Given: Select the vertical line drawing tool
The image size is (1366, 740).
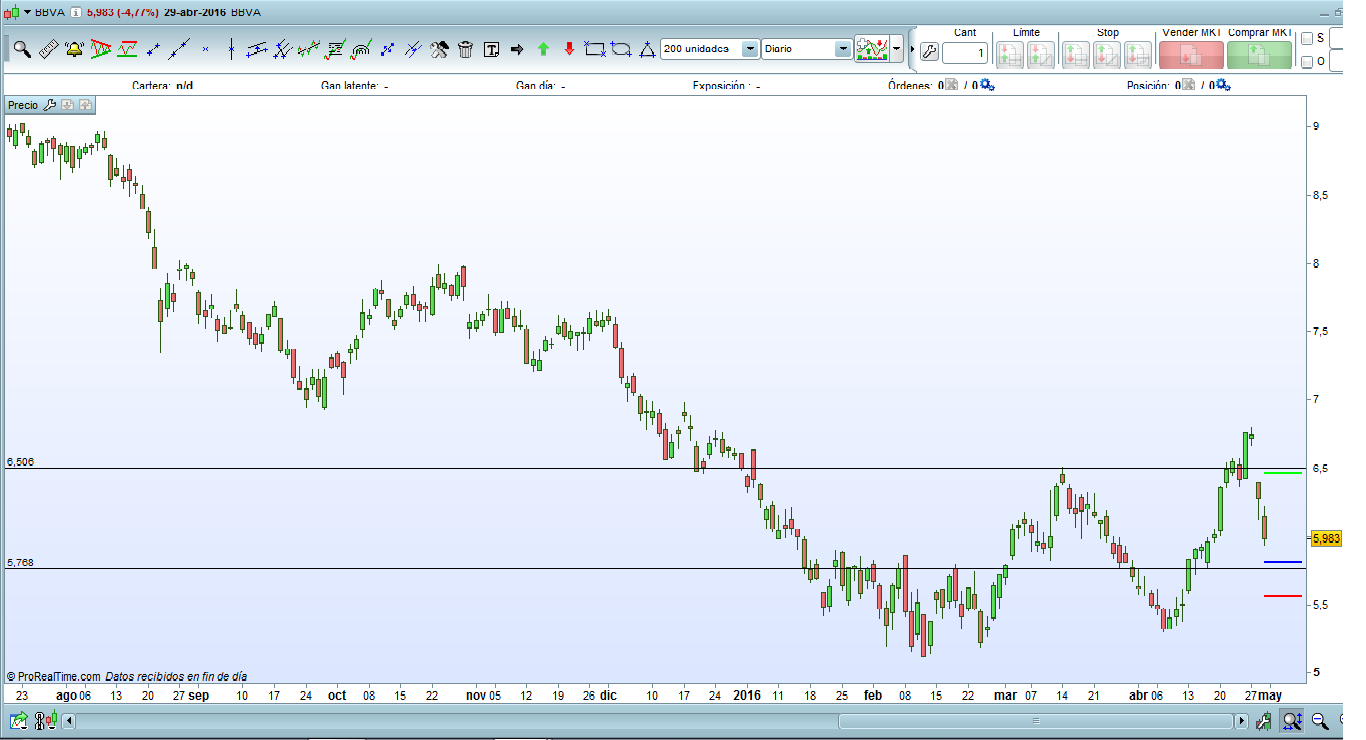Looking at the screenshot, I should (231, 48).
